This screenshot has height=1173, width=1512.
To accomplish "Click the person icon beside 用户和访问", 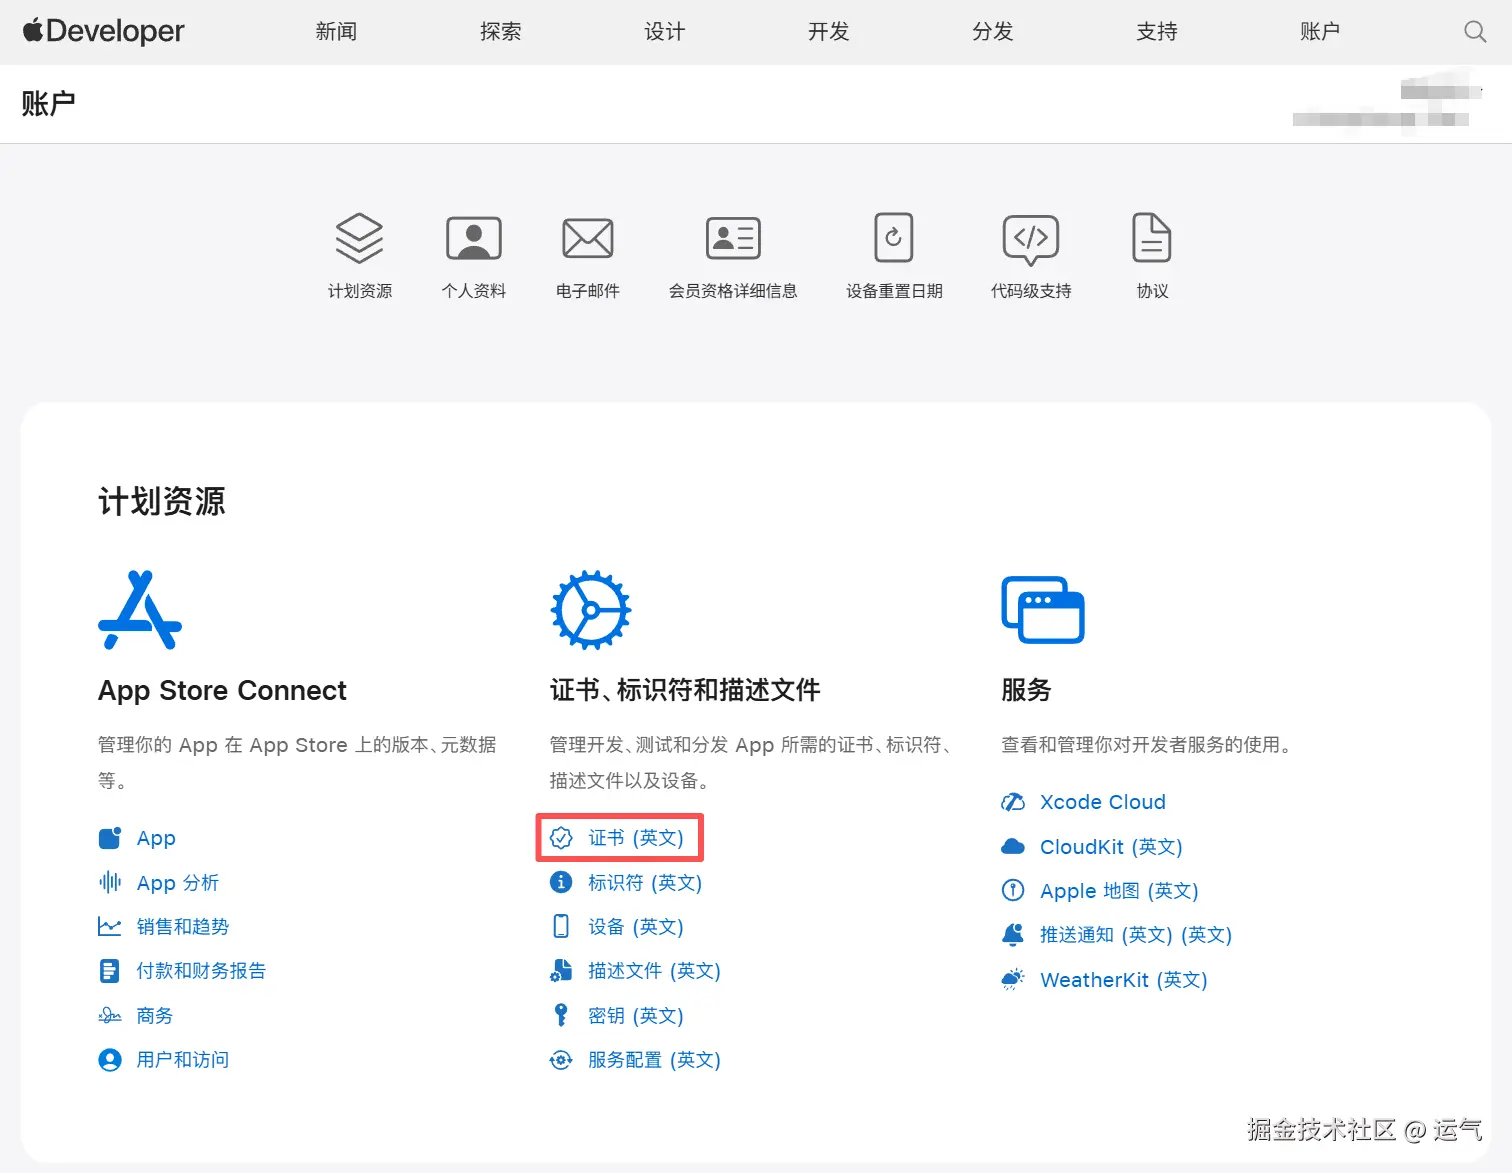I will pyautogui.click(x=110, y=1060).
